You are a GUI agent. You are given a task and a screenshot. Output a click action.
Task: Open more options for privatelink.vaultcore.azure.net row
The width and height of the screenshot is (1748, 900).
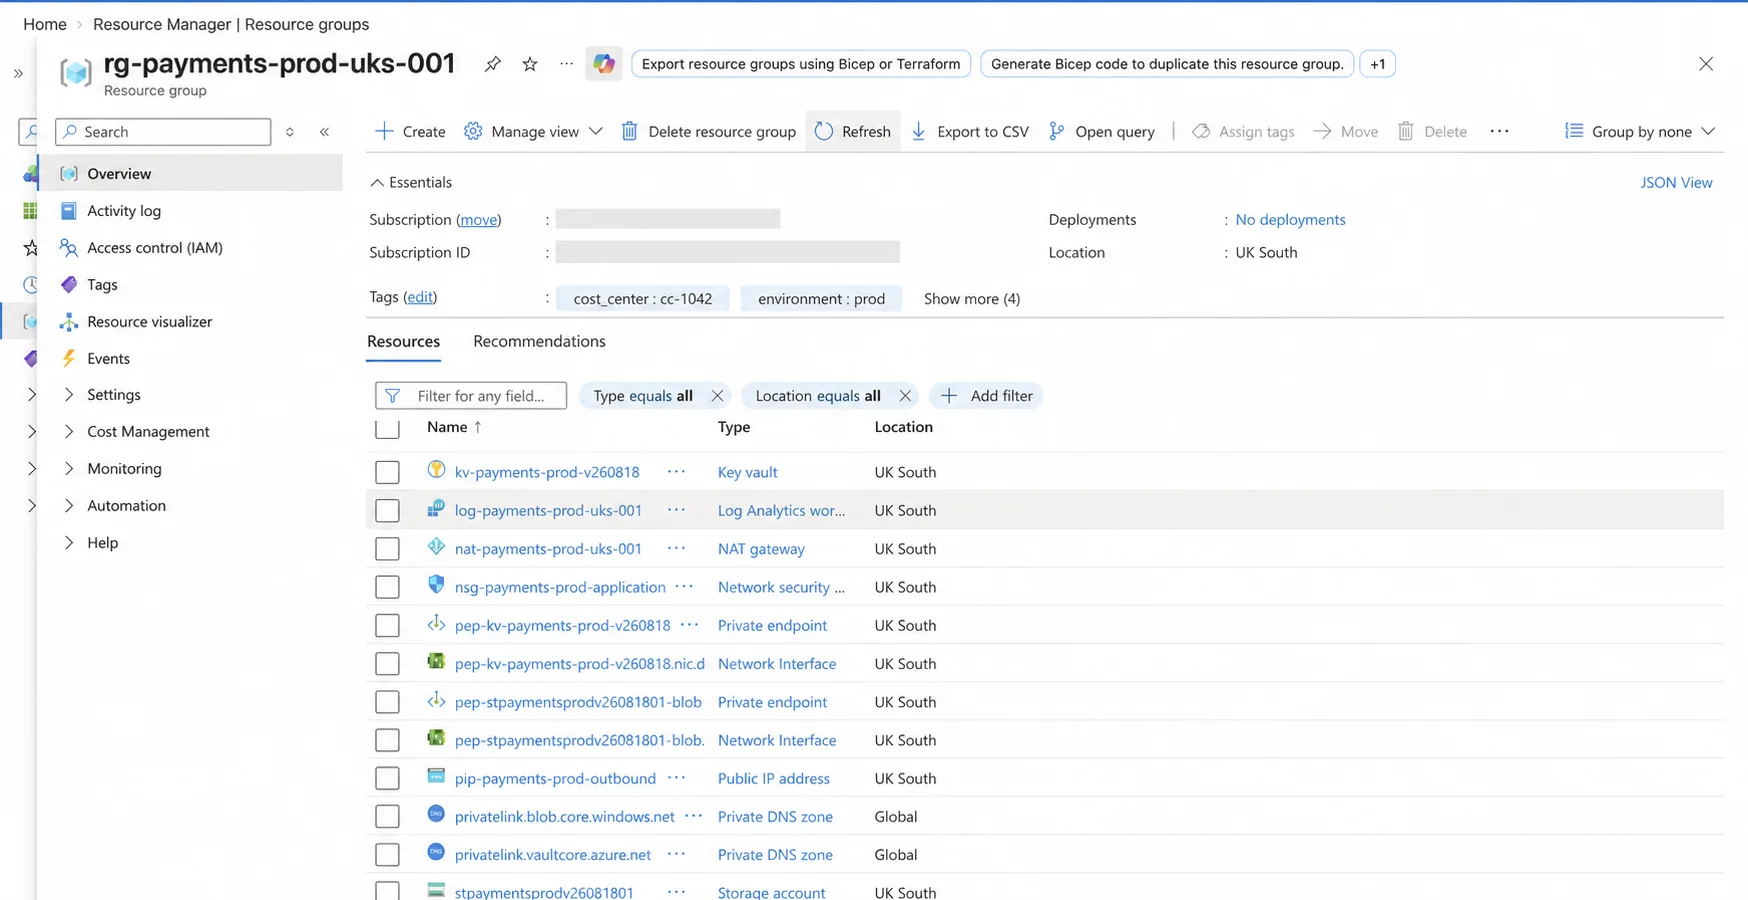[677, 855]
